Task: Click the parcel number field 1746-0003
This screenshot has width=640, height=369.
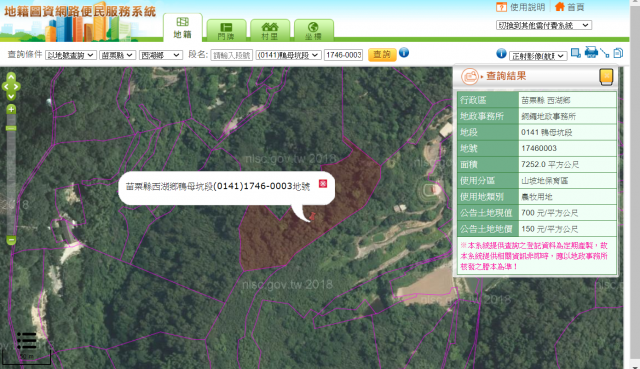Action: [344, 55]
